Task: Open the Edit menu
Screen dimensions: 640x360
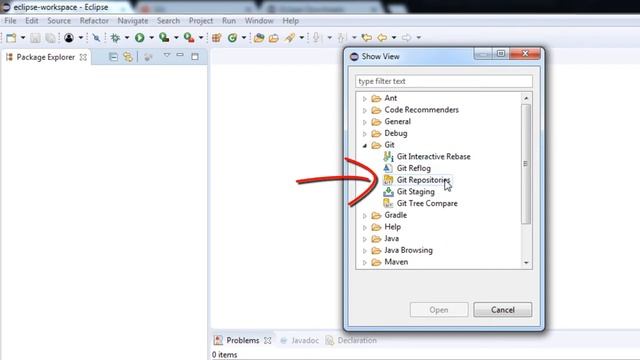Action: point(31,21)
